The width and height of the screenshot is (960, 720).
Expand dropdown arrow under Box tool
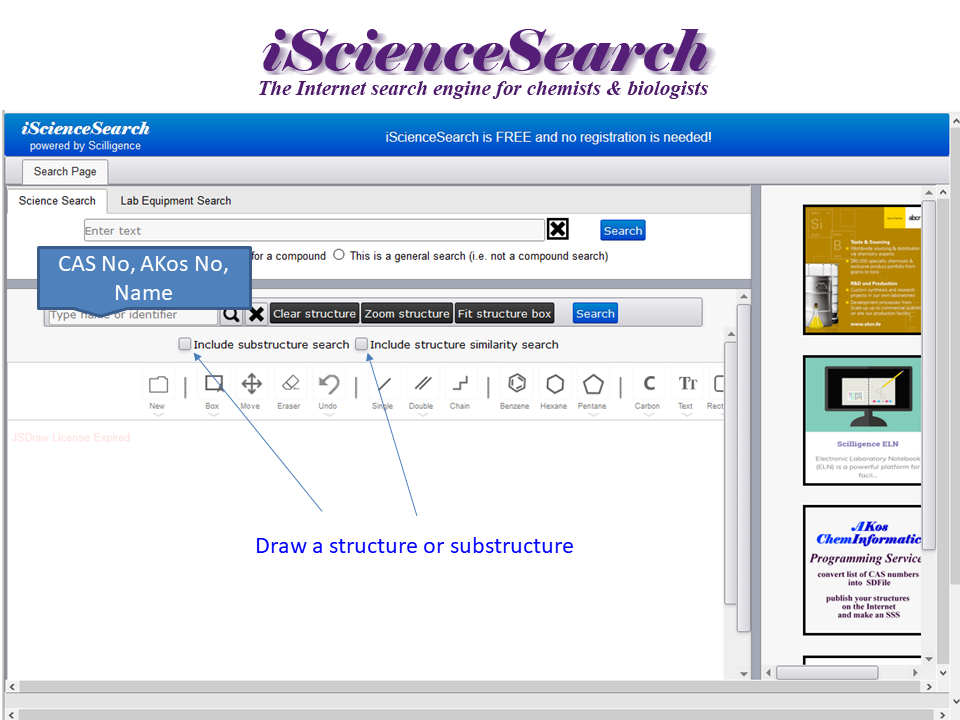click(213, 414)
